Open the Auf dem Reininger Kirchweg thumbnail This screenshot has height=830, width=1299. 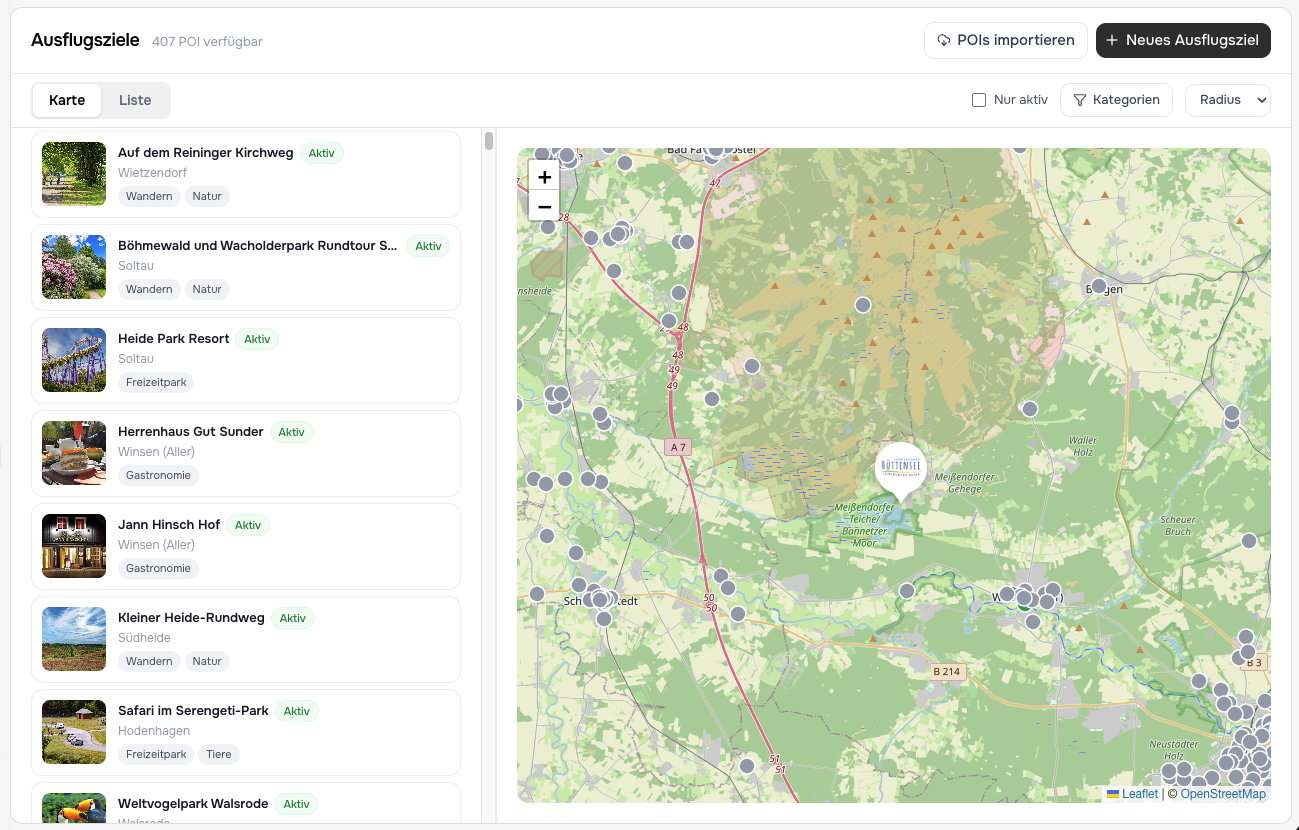point(74,174)
